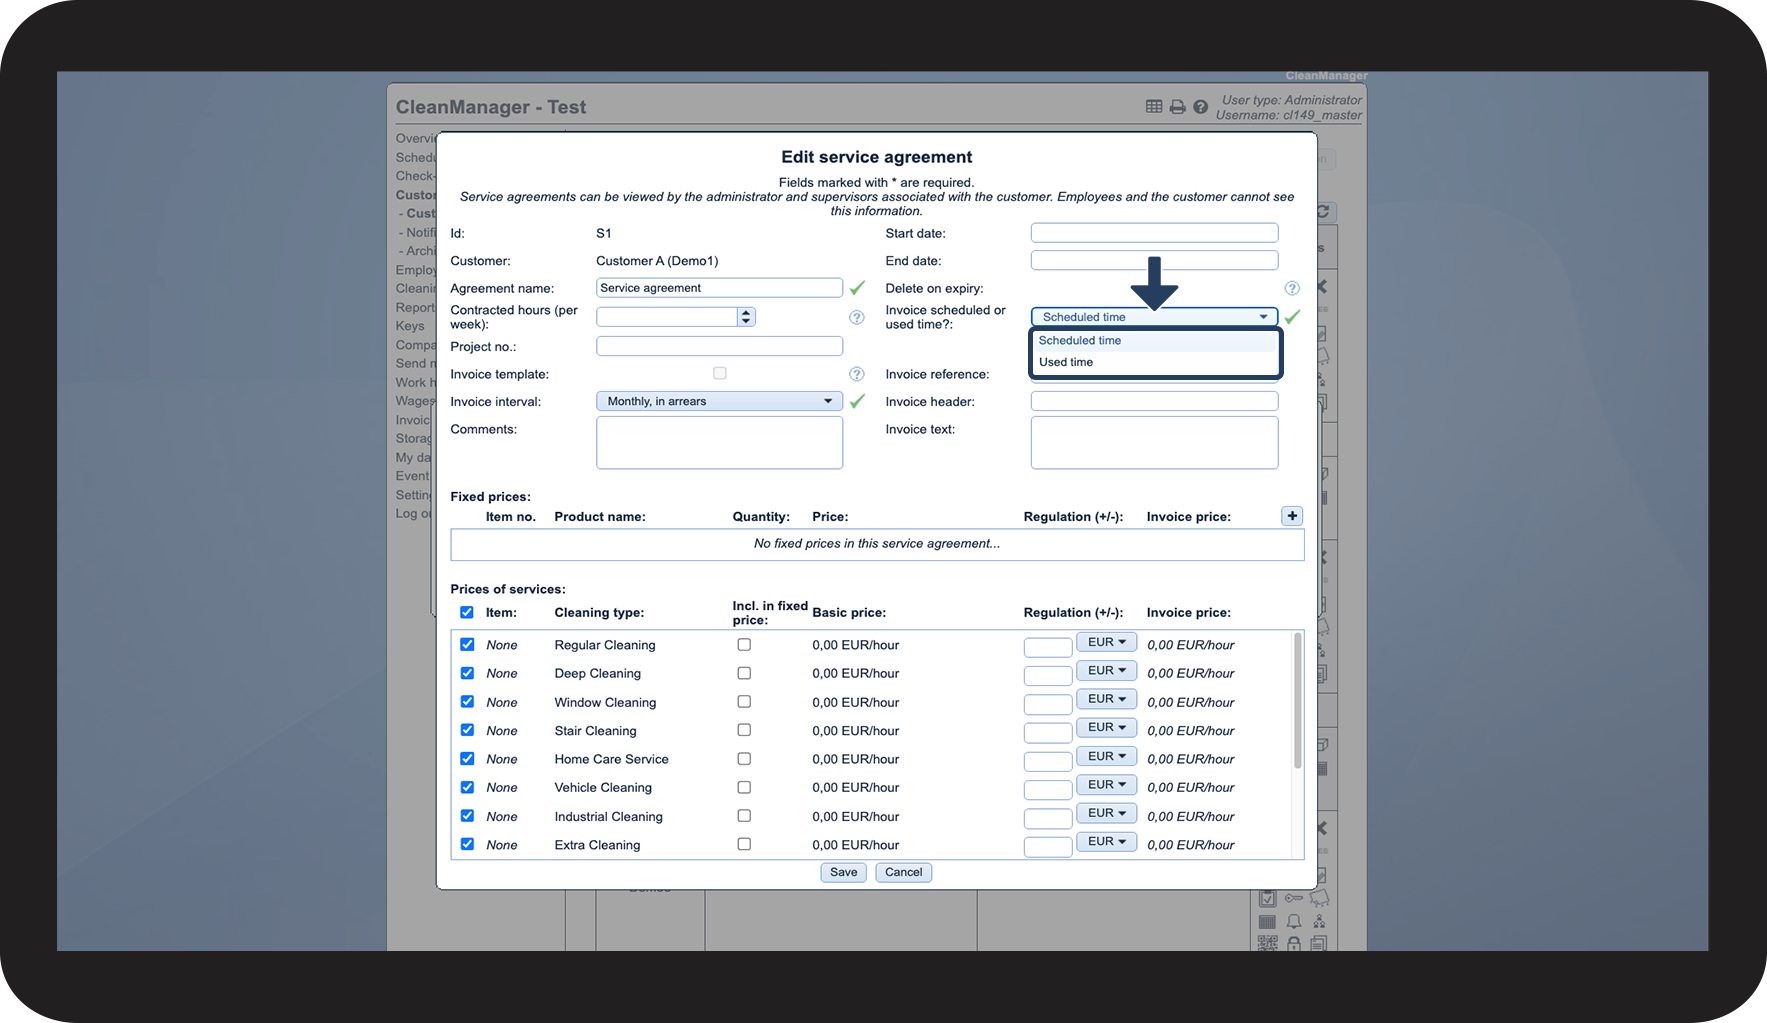The height and width of the screenshot is (1023, 1767).
Task: Click the End date field
Action: click(1154, 260)
